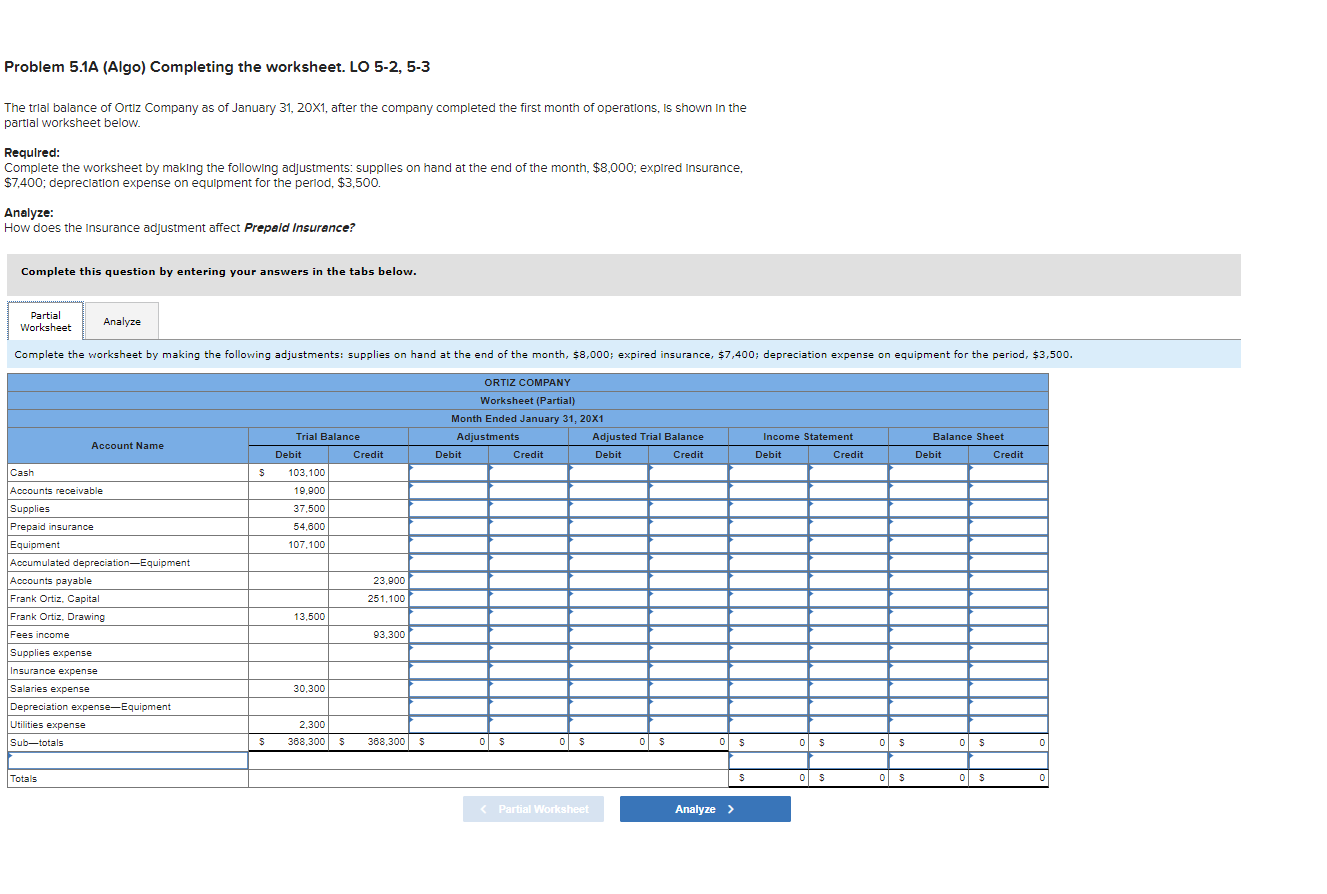This screenshot has height=894, width=1327.
Task: Click the Supplies adjustments Credit cell
Action: [x=528, y=508]
